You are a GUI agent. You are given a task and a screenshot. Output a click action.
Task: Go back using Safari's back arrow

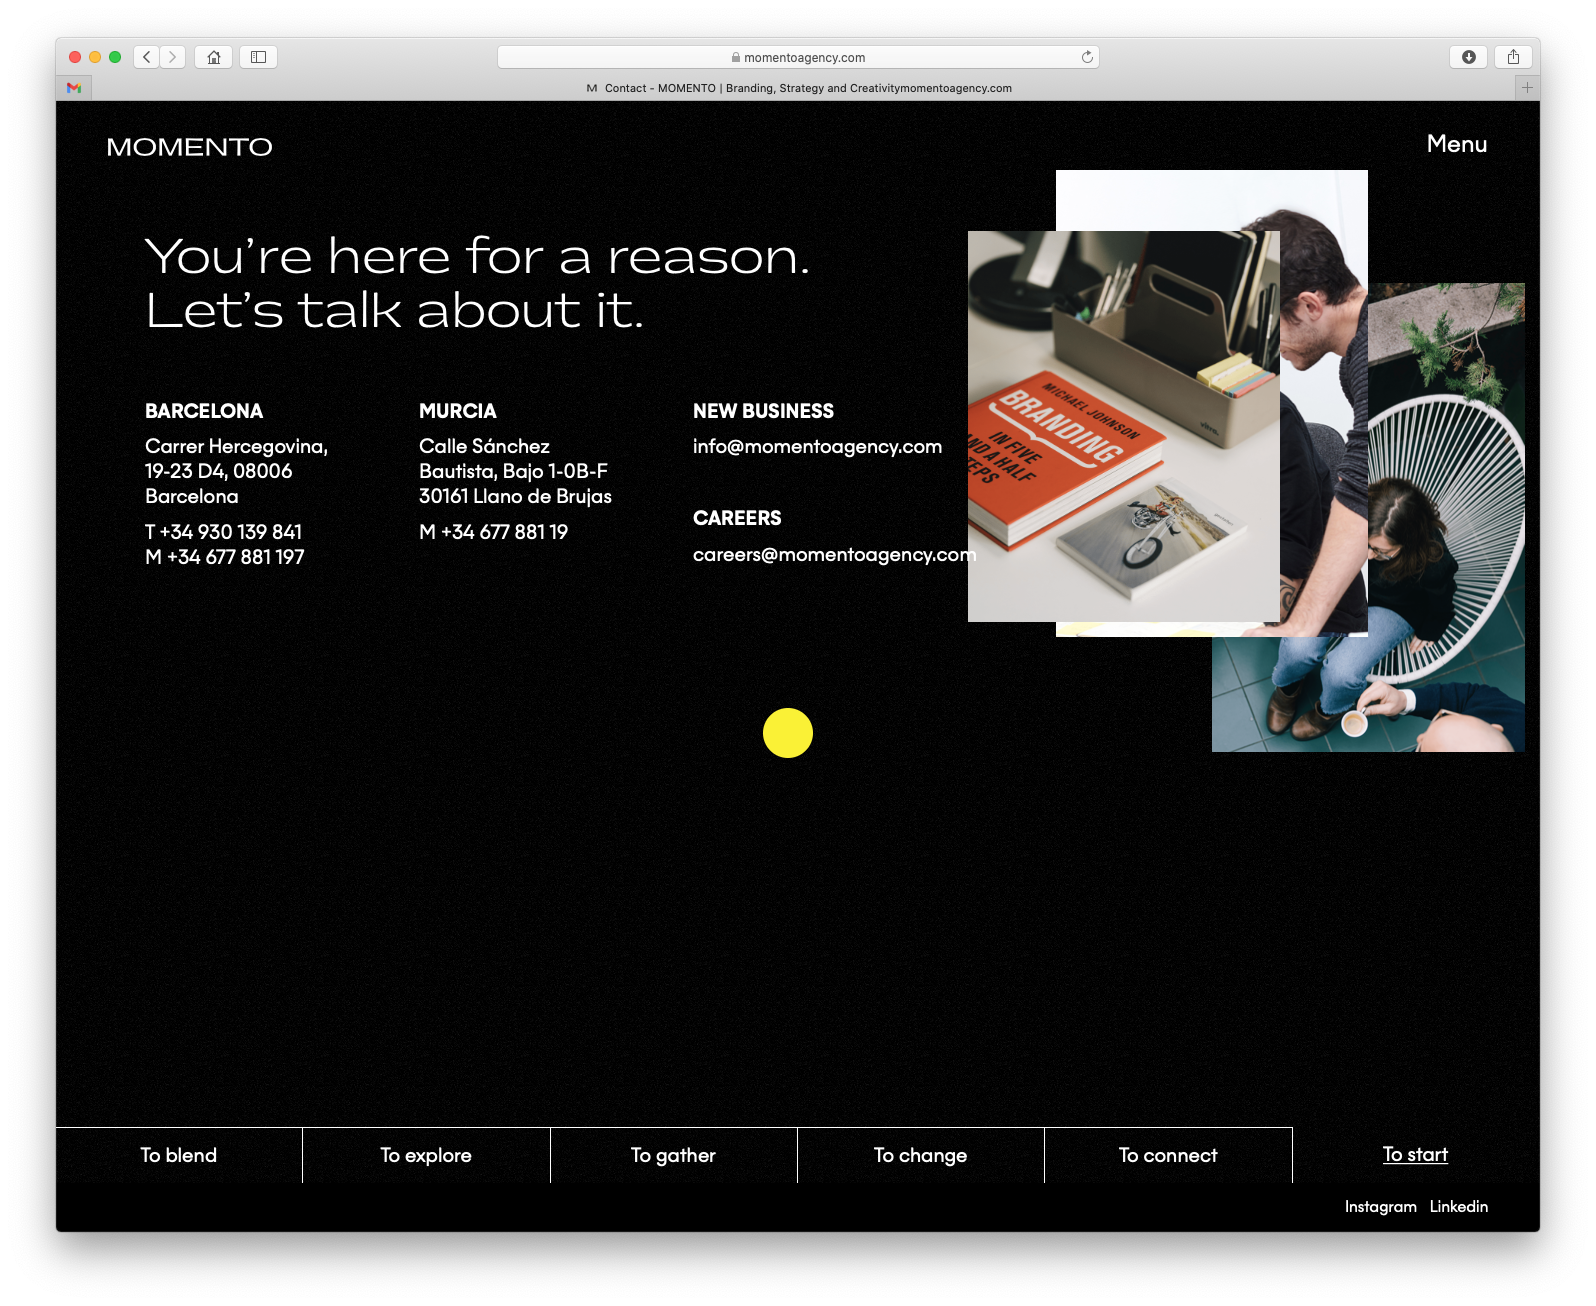pos(147,57)
